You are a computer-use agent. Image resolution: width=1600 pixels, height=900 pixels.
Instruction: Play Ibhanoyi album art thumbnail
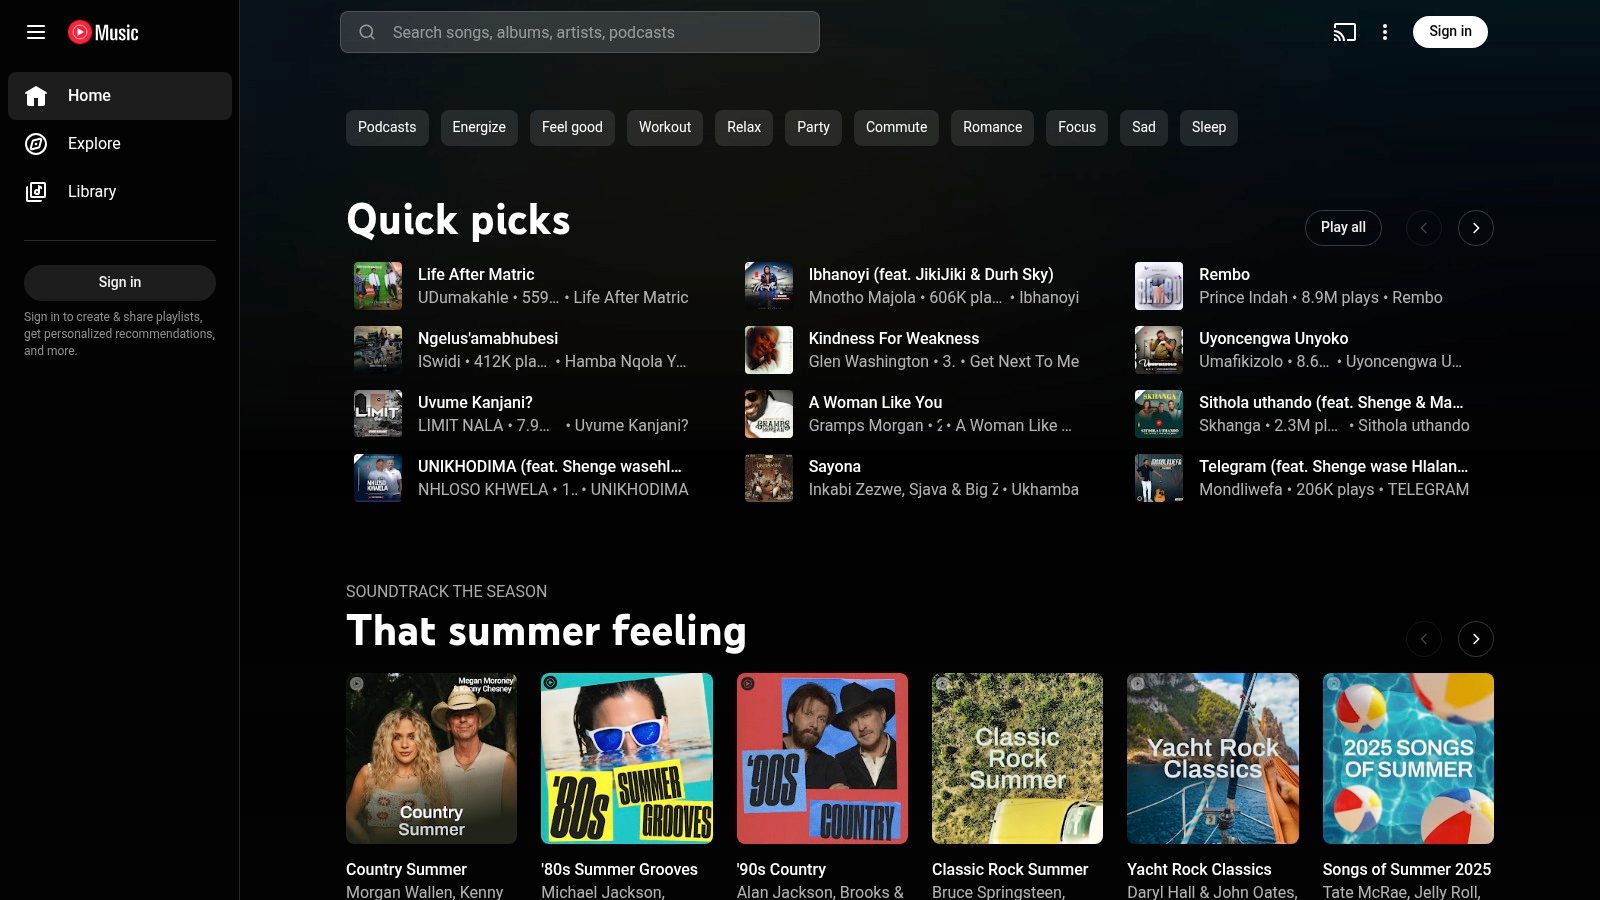[x=769, y=286]
